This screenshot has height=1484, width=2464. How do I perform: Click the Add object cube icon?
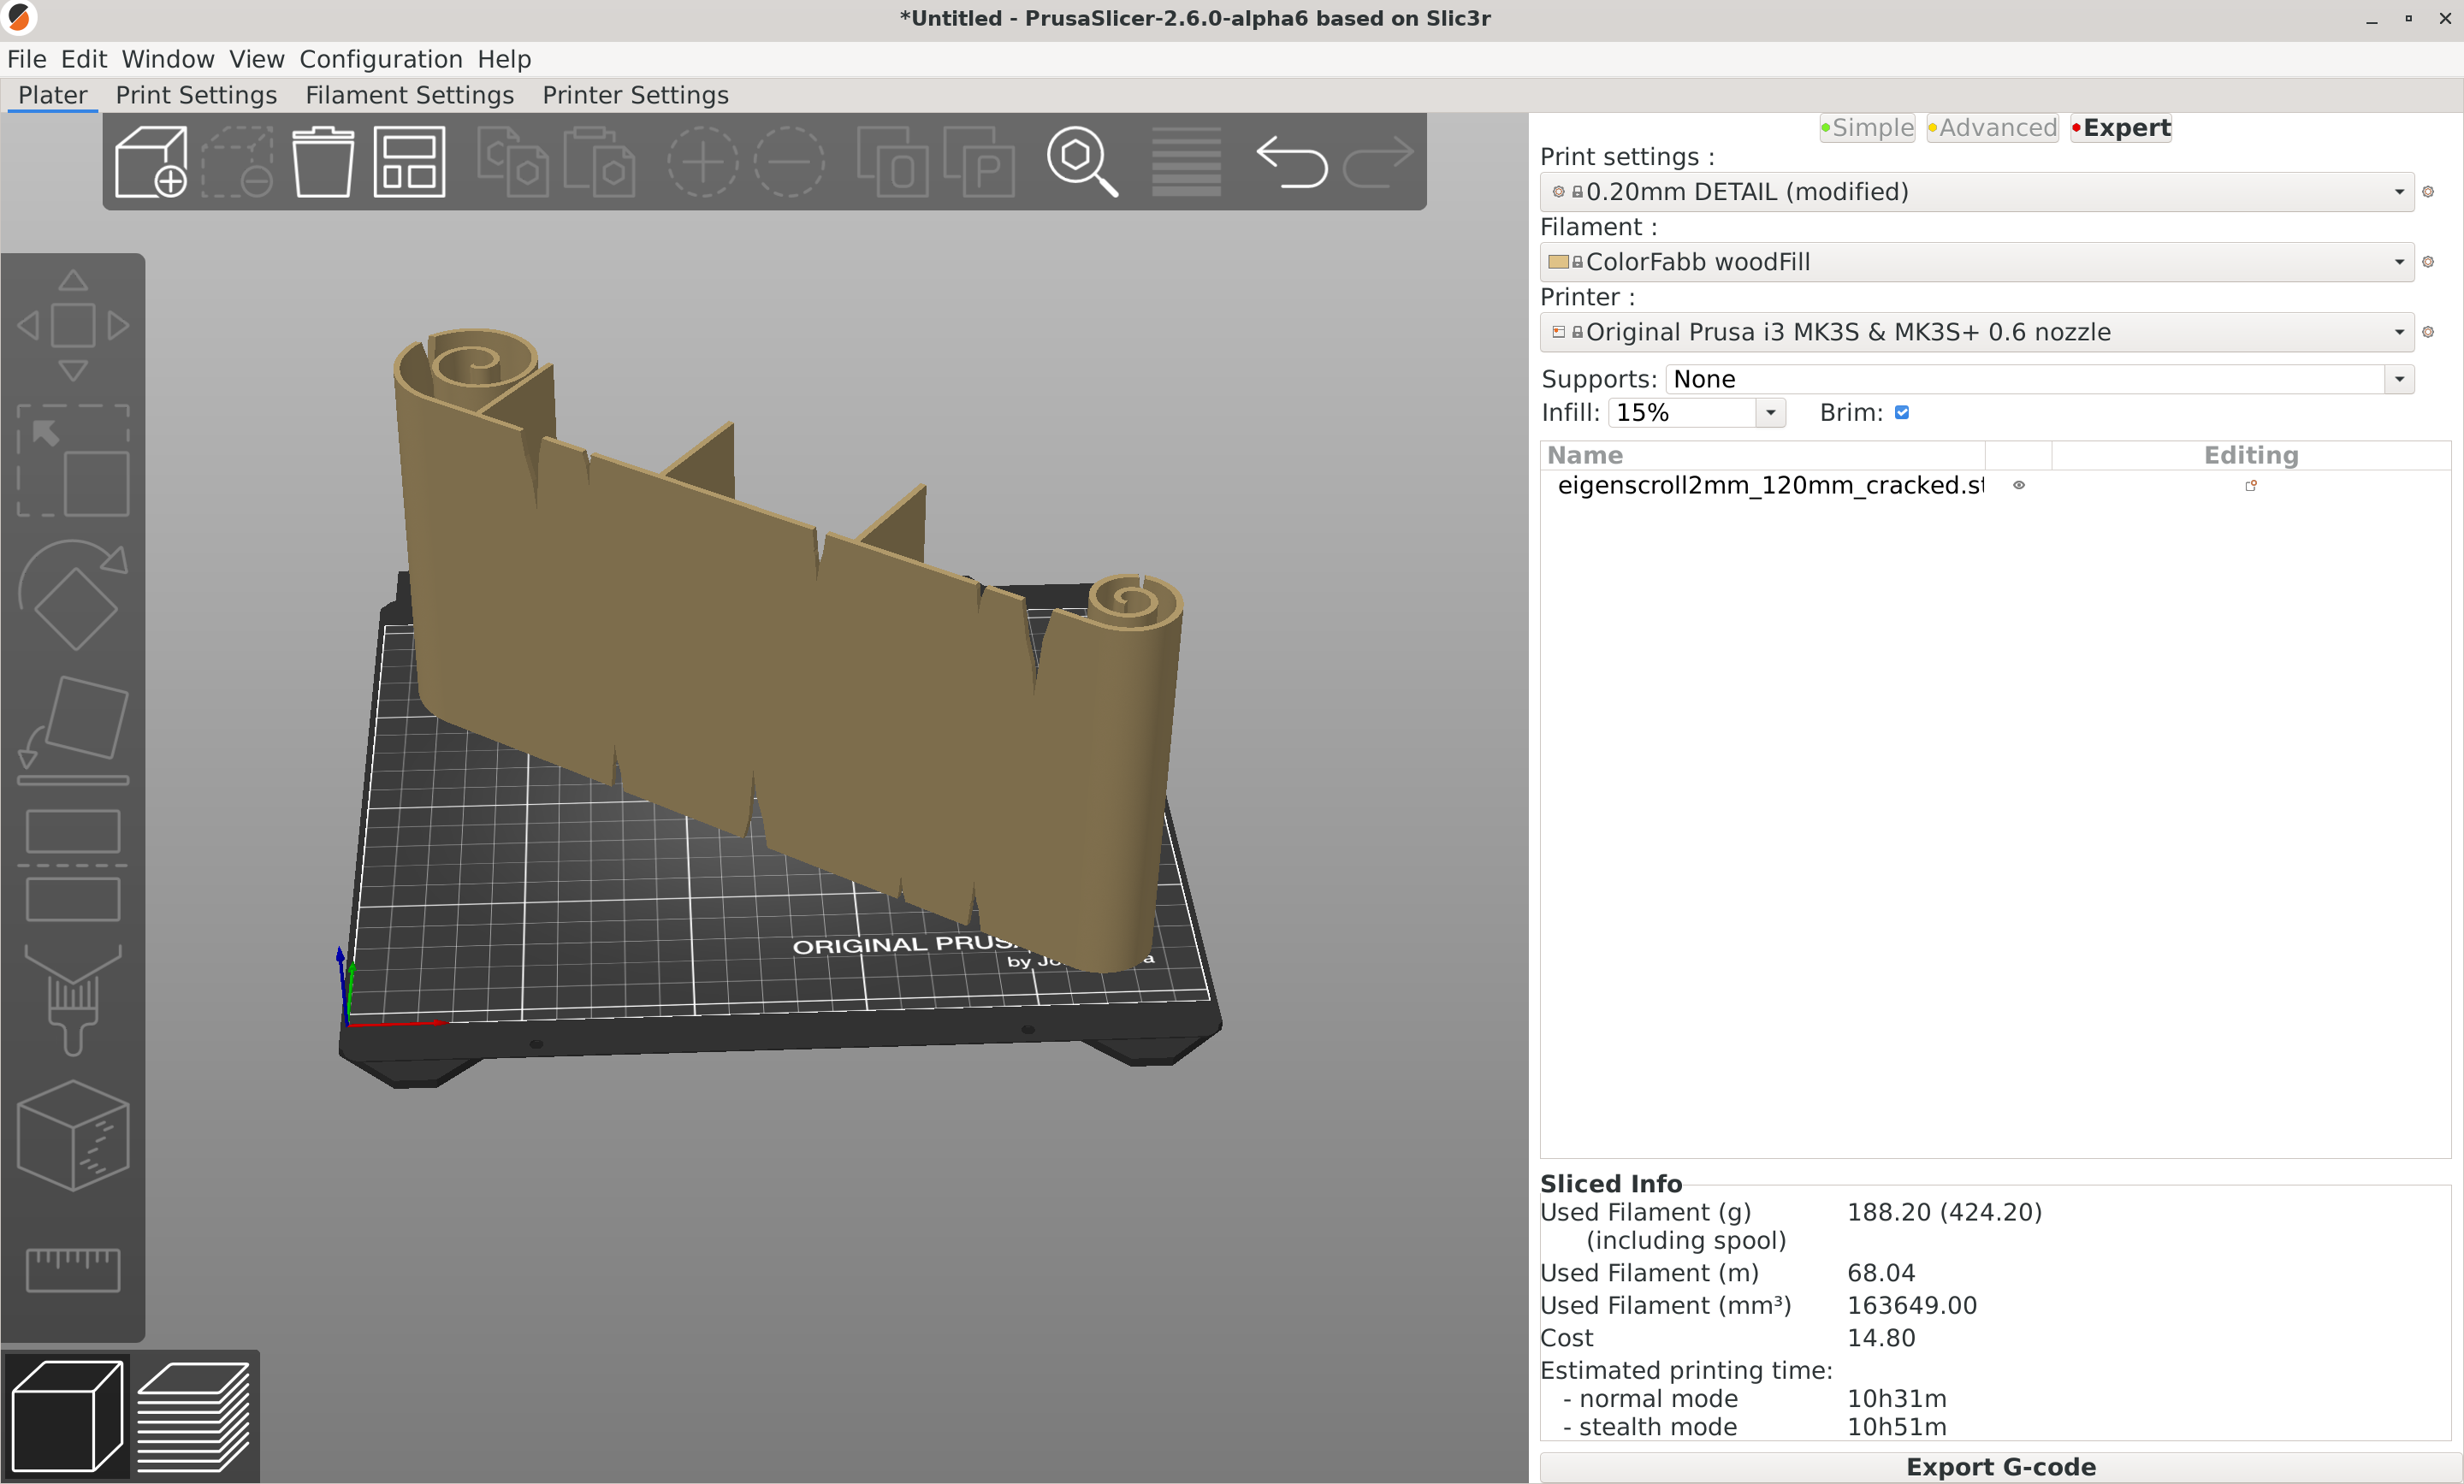point(151,161)
